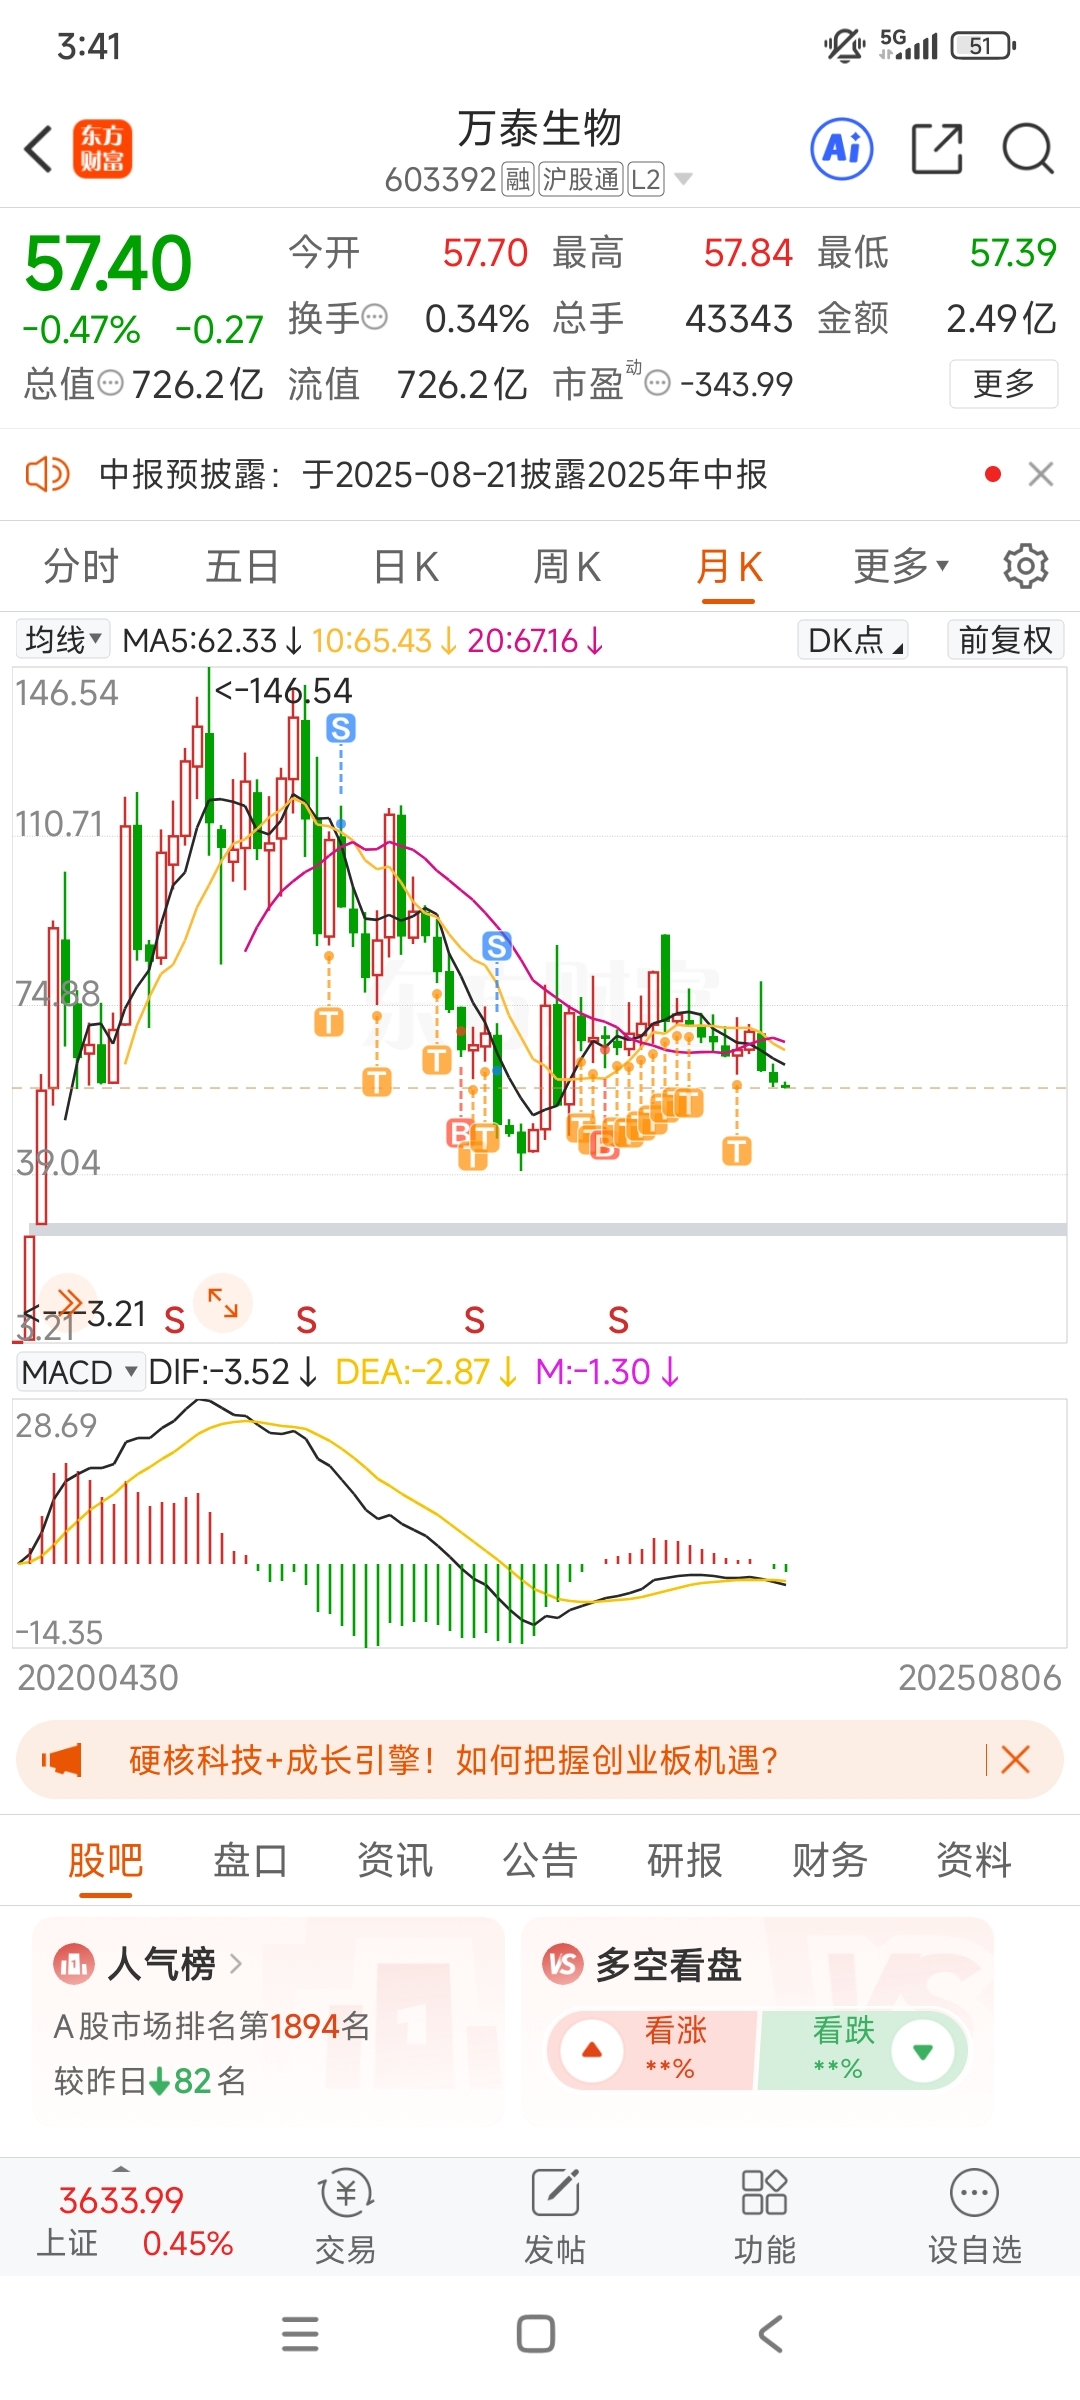
Task: Dismiss the 中报预披露 notice
Action: coord(1041,474)
